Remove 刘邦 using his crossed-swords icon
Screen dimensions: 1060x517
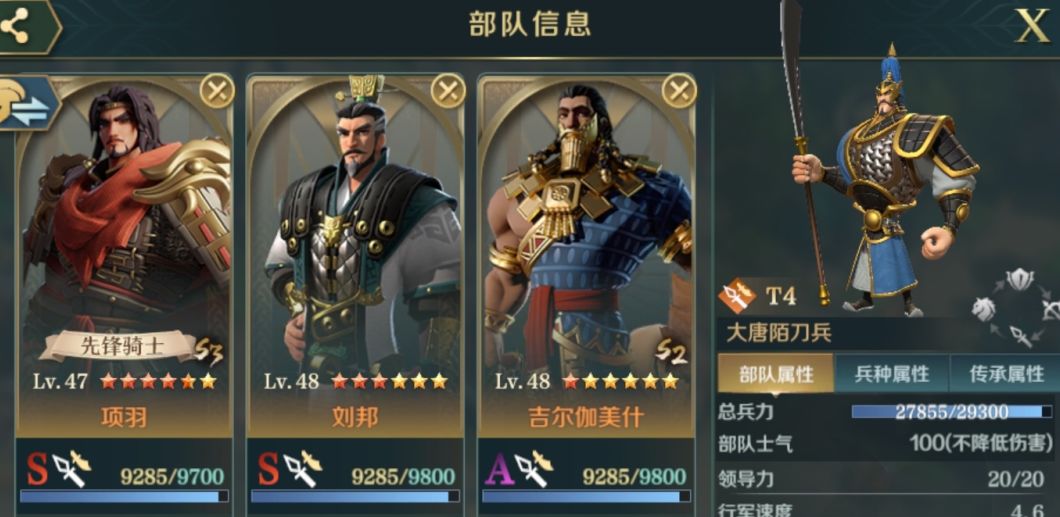(448, 91)
